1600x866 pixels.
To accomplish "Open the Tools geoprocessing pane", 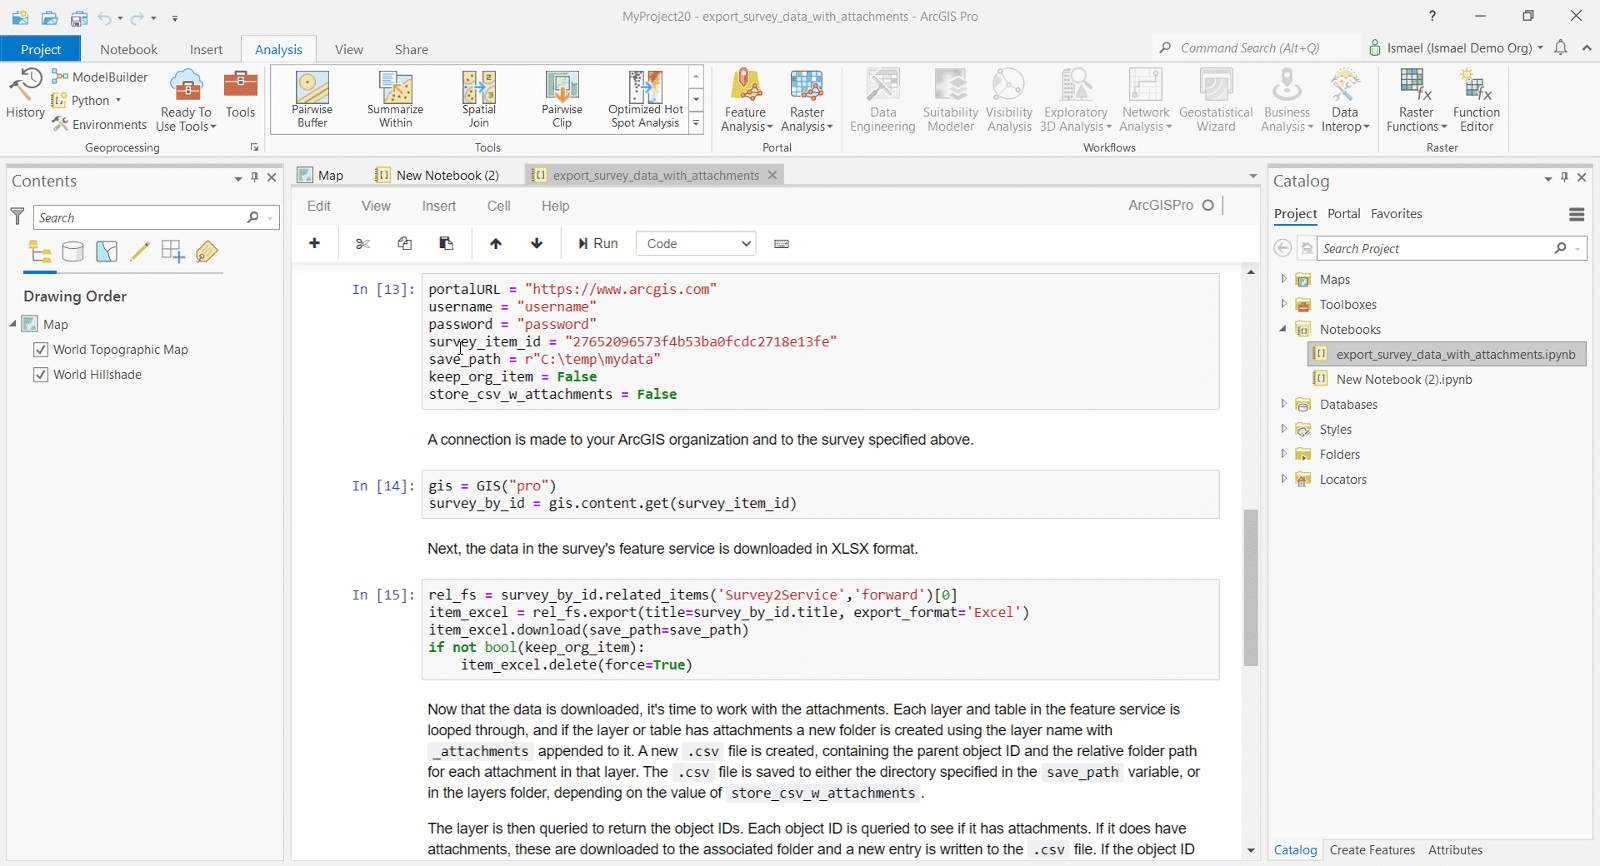I will pyautogui.click(x=240, y=95).
